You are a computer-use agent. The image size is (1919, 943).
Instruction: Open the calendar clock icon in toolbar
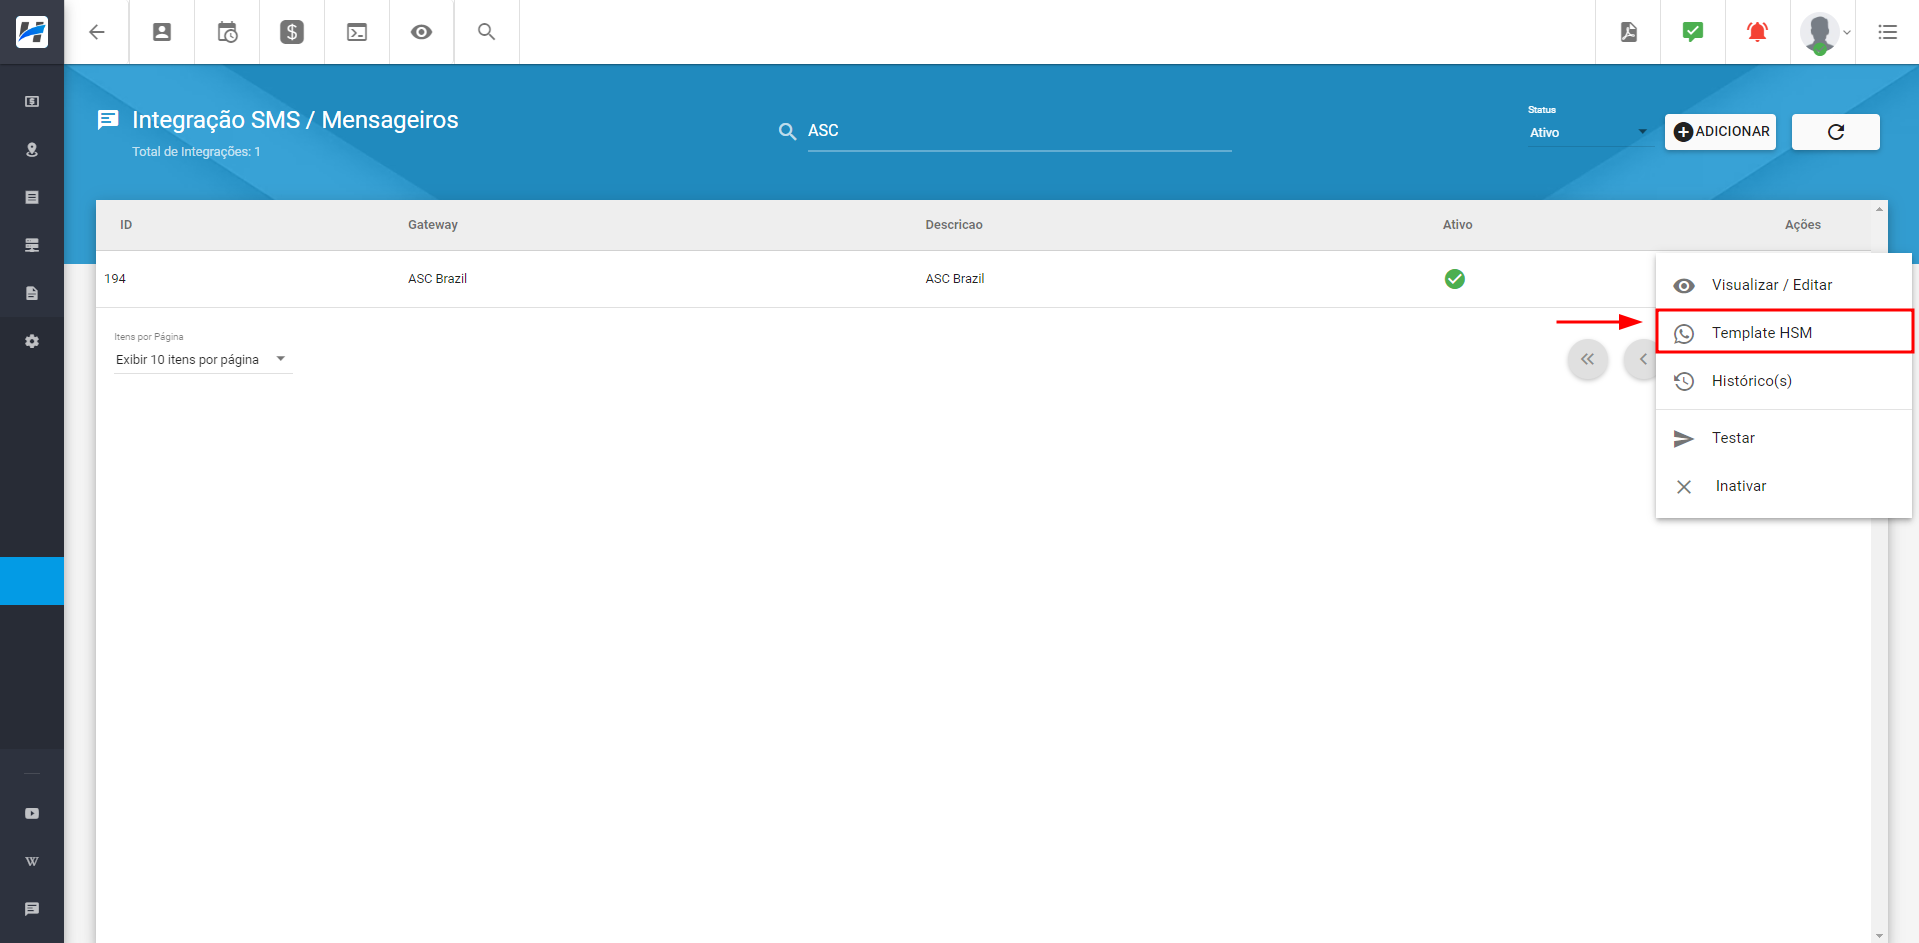point(227,32)
